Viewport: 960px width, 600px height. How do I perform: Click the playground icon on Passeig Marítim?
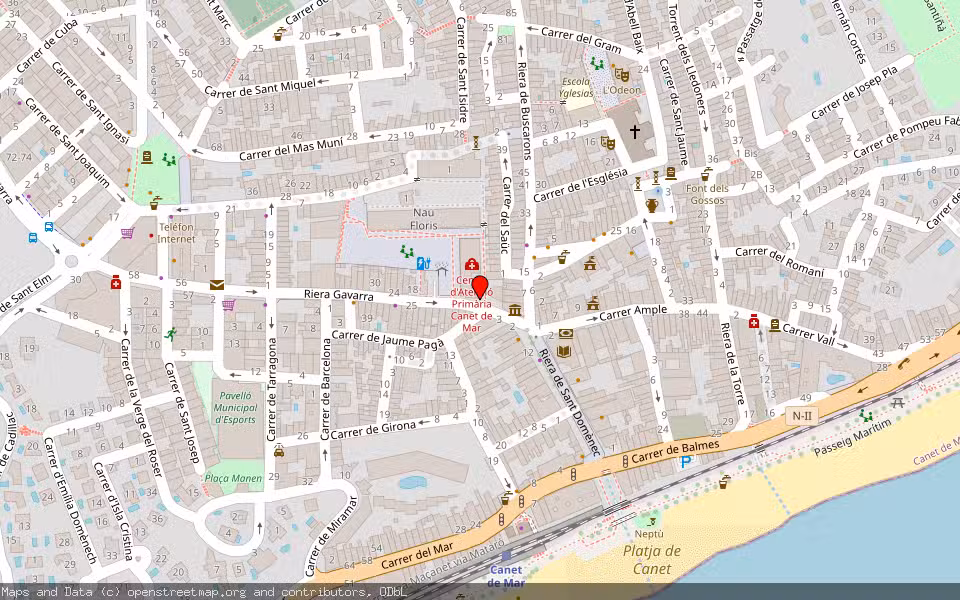point(866,416)
